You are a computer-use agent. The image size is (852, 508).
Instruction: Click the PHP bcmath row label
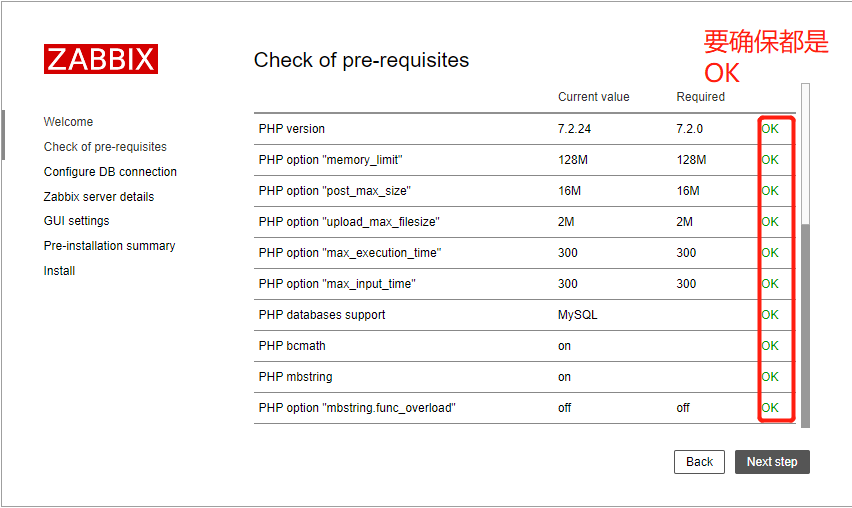292,346
